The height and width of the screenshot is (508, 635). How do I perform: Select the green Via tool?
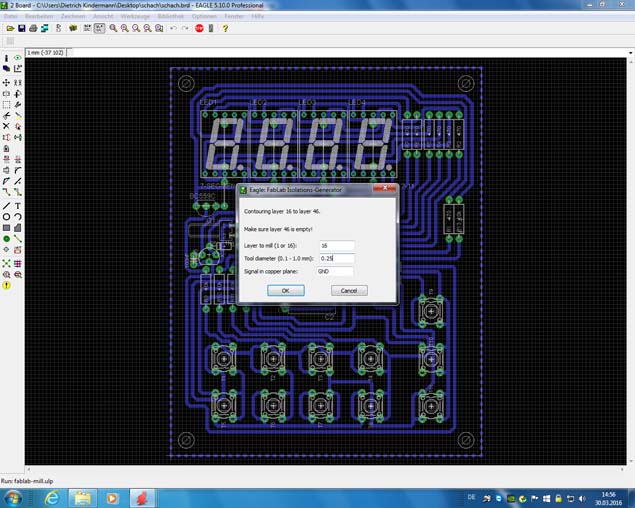(x=6, y=239)
